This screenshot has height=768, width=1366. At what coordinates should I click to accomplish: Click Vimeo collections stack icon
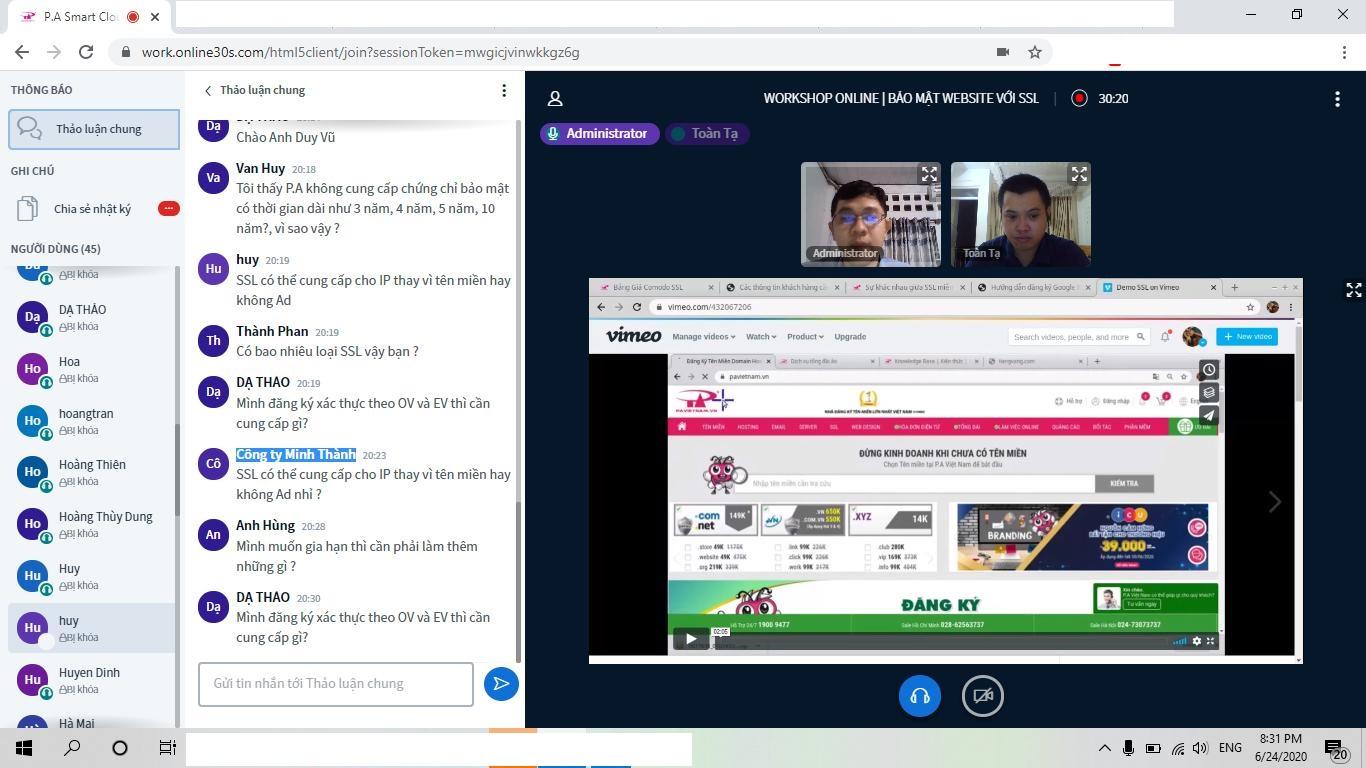click(x=1209, y=393)
